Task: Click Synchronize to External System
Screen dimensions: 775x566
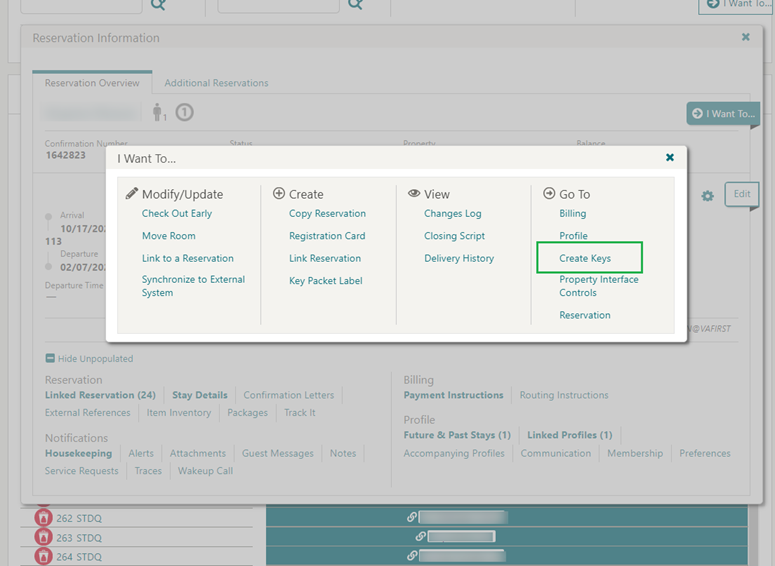Action: pos(193,286)
